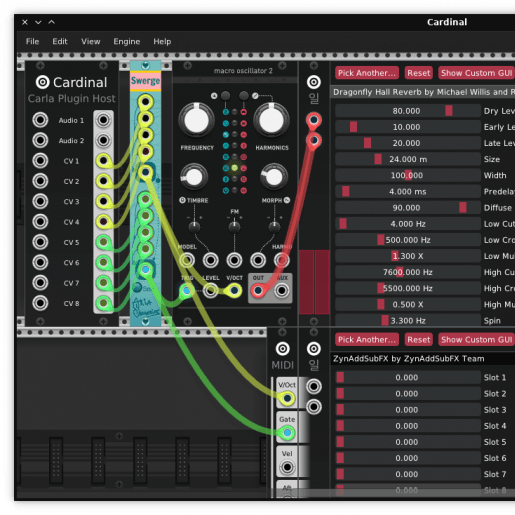This screenshot has height=515, width=515.
Task: Click the Low Cut 4.000 Hz slider
Action: [x=408, y=224]
